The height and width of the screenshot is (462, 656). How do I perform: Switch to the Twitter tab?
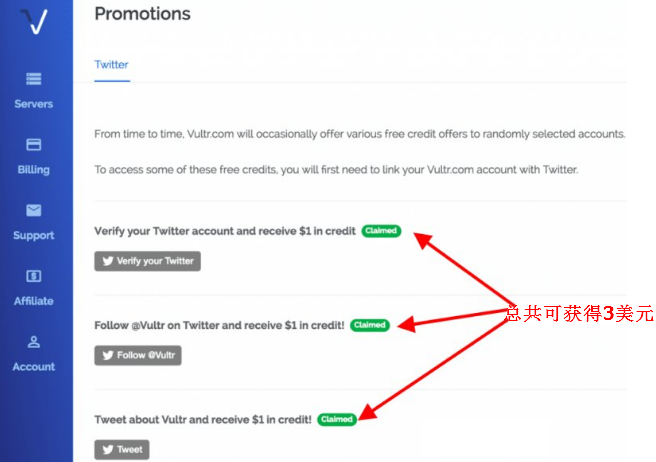click(111, 65)
